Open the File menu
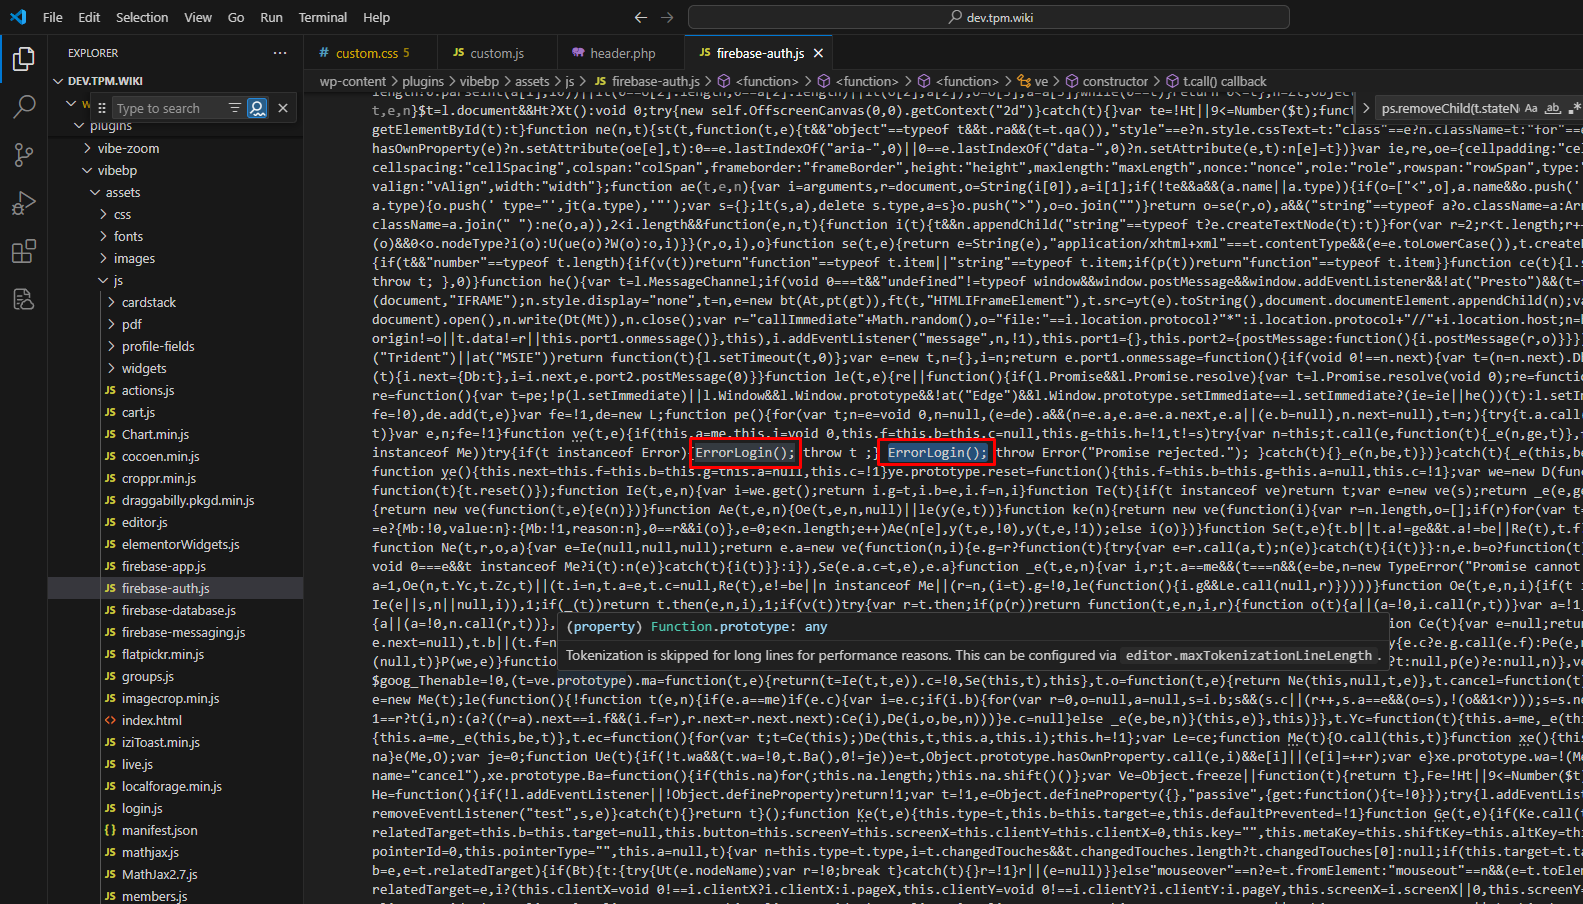The width and height of the screenshot is (1583, 904). [53, 17]
